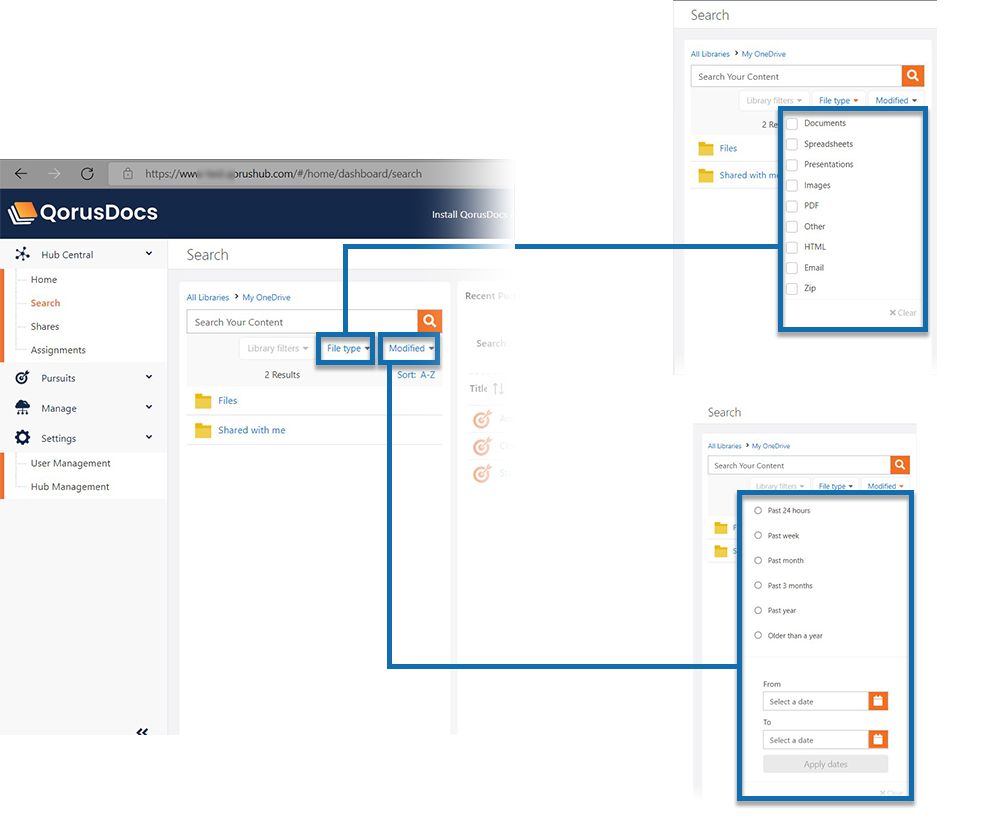Image resolution: width=1000 pixels, height=818 pixels.
Task: Click the Manage cloud icon
Action: 22,407
